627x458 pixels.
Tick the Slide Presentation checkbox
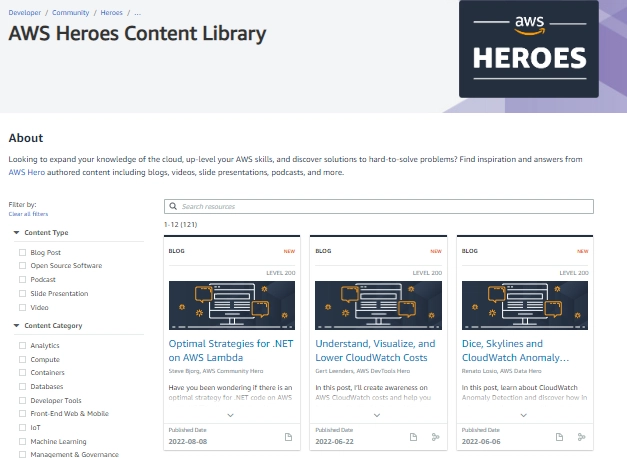pyautogui.click(x=22, y=294)
